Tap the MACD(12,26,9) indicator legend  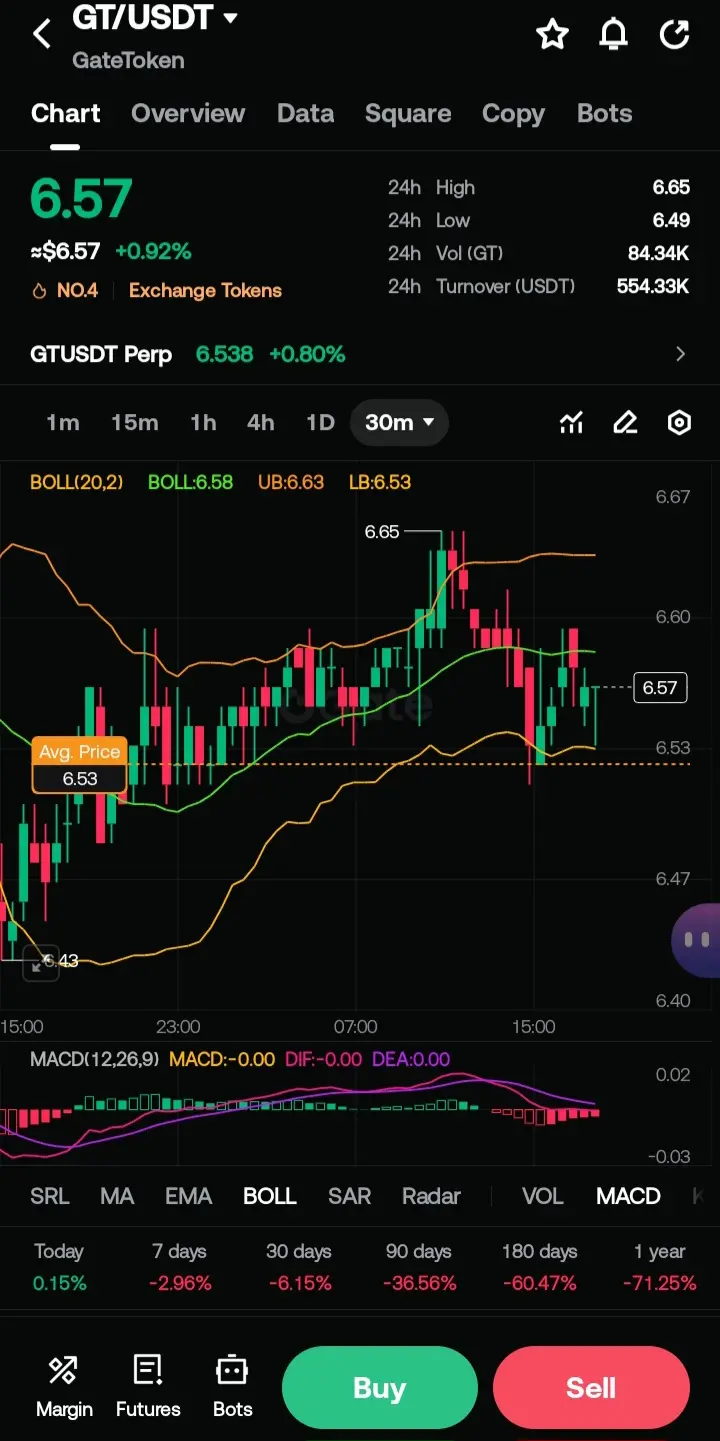[x=94, y=1059]
